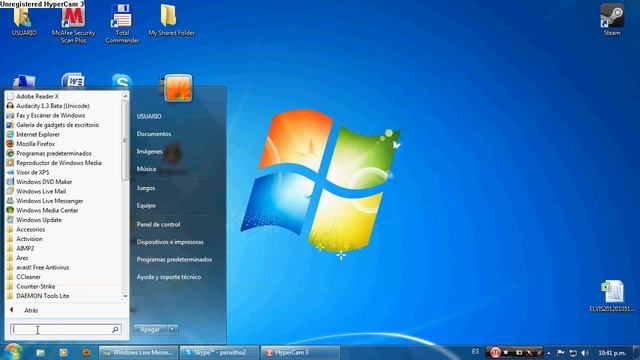Open Windows Media Center
Screen dimensions: 640x360
(x=47, y=210)
